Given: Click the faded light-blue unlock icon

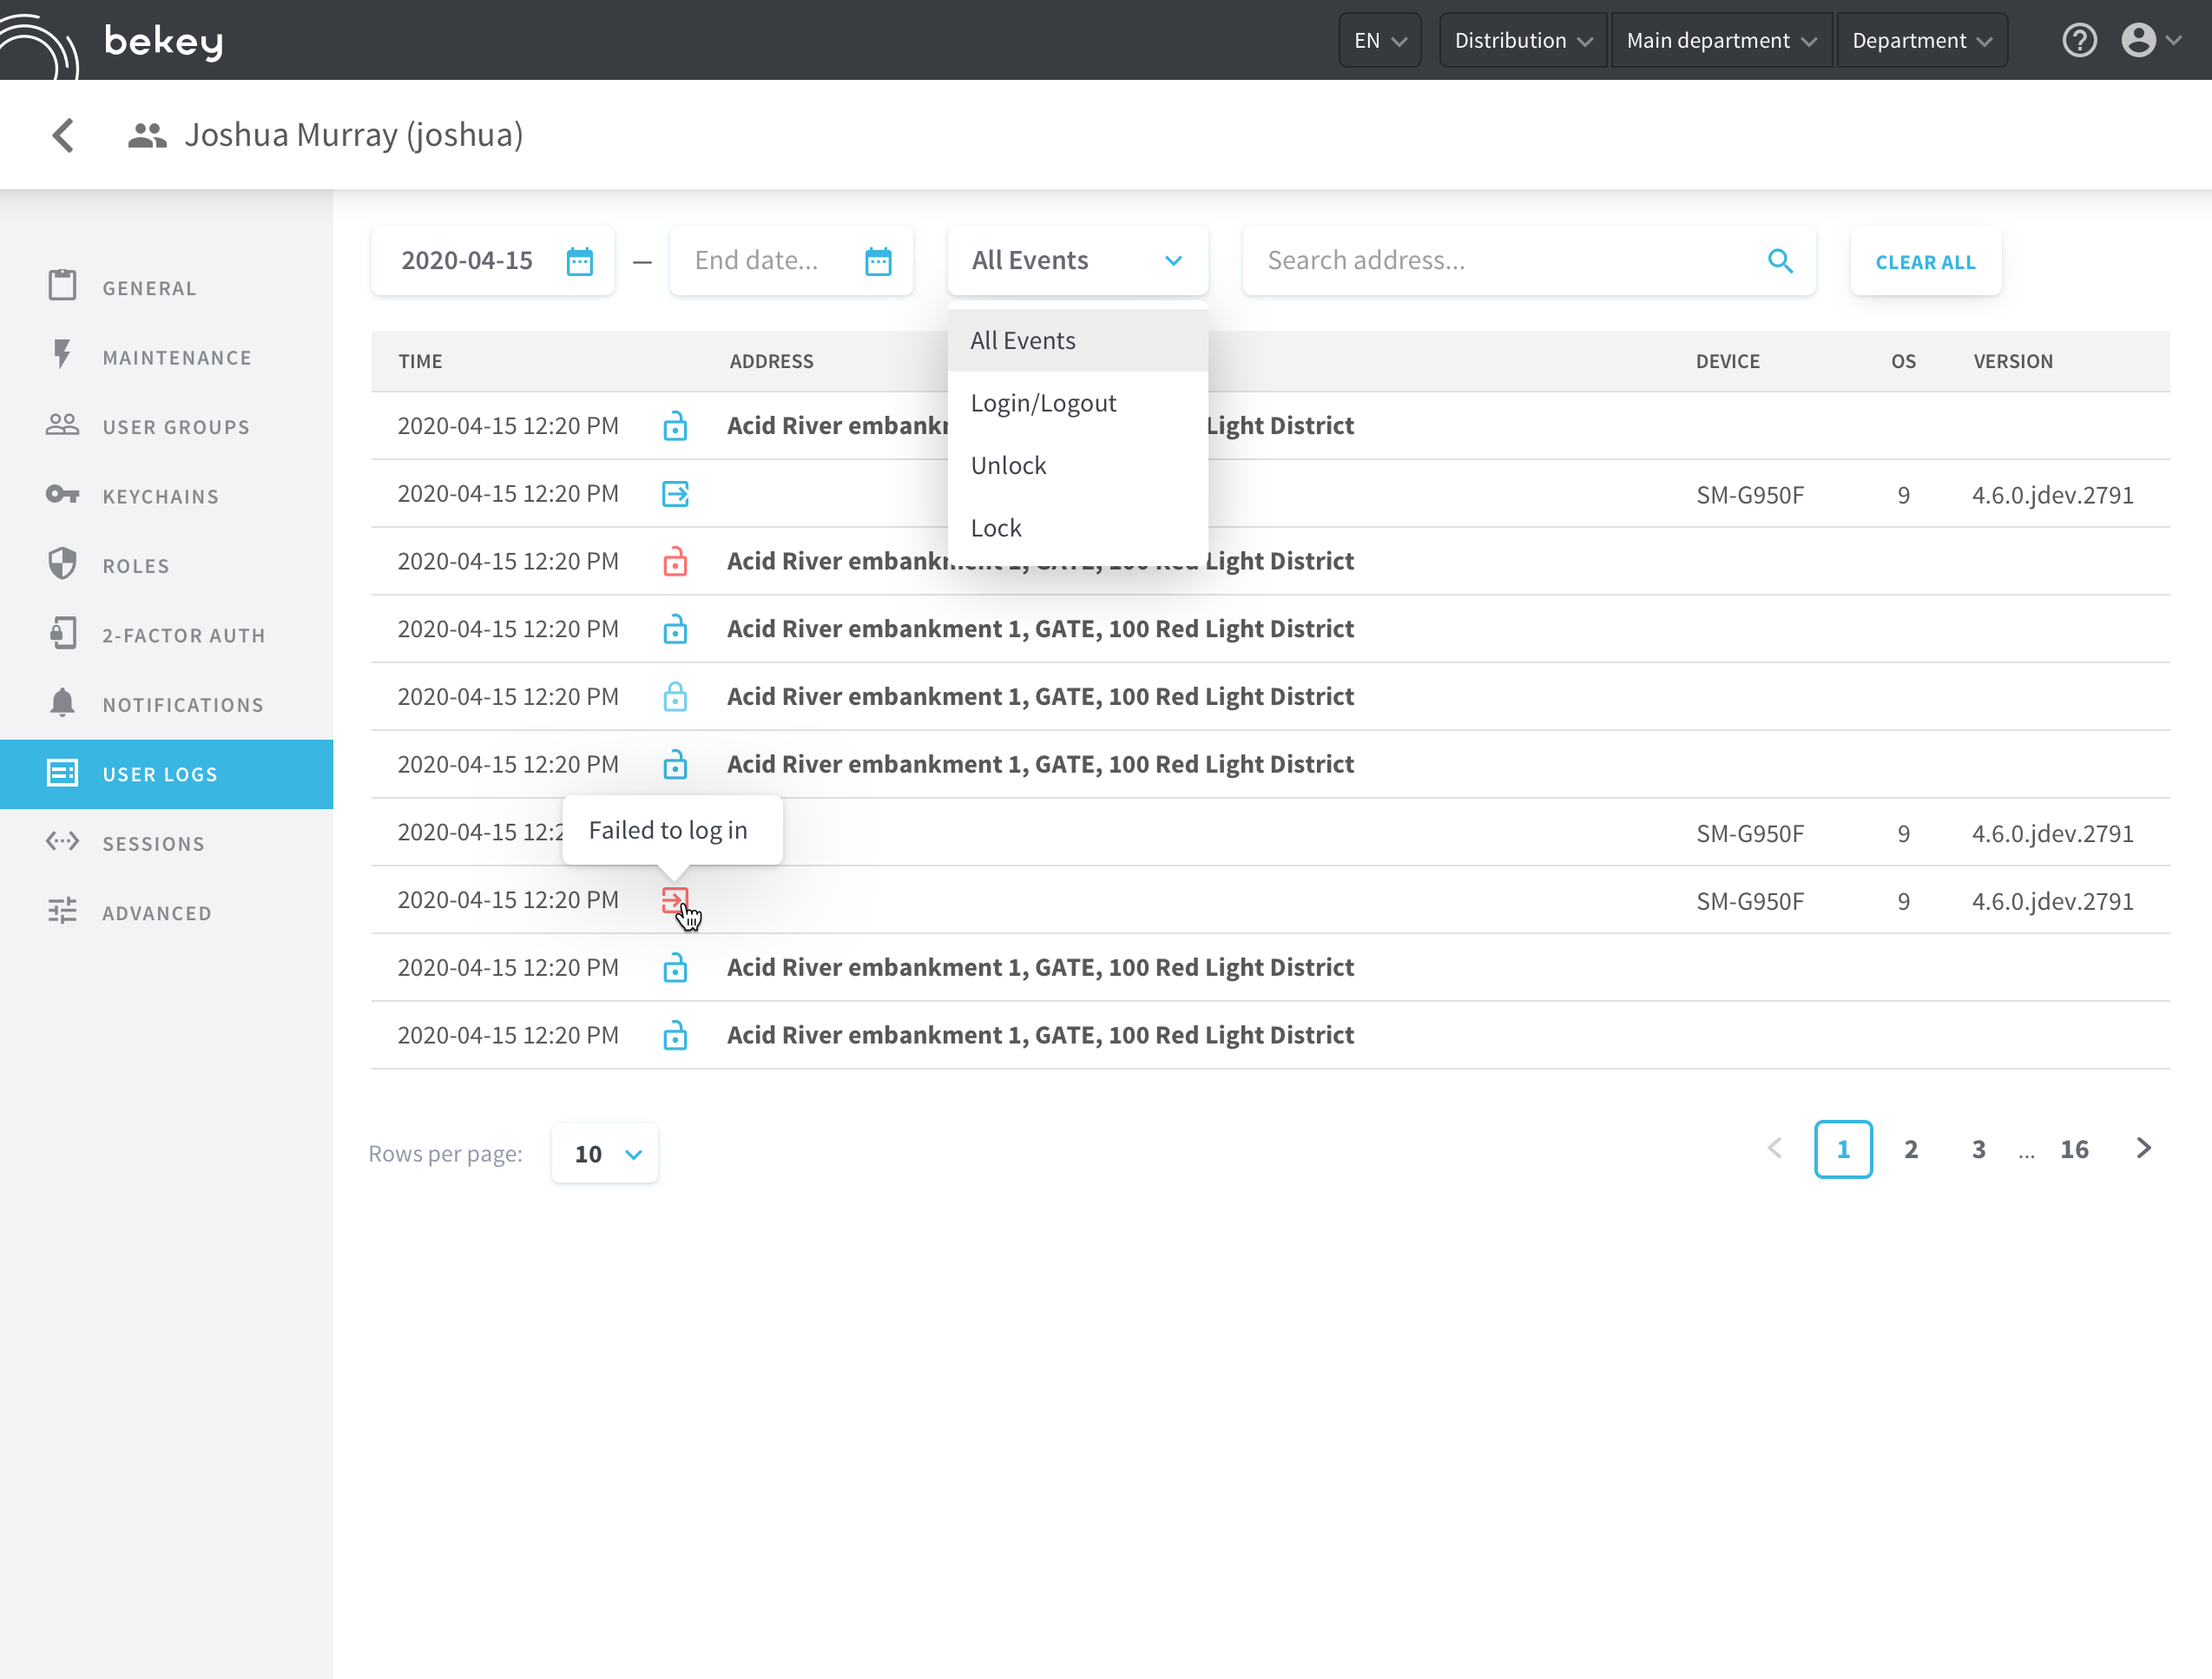Looking at the screenshot, I should (675, 696).
